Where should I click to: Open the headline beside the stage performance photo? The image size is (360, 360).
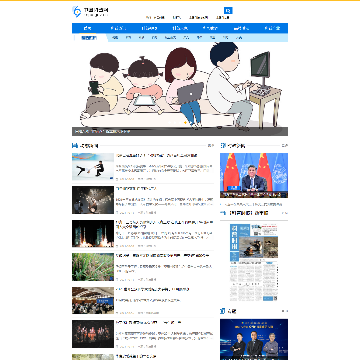point(149,323)
